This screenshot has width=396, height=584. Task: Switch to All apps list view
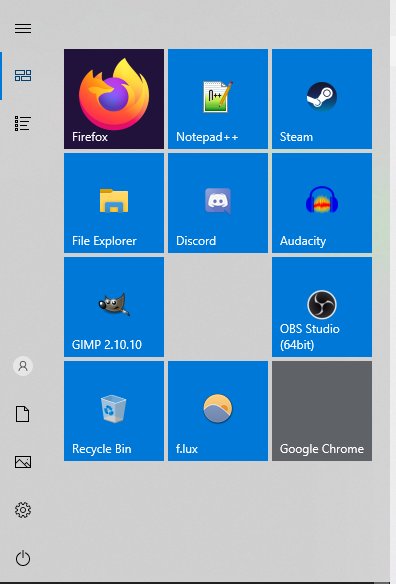click(x=23, y=123)
